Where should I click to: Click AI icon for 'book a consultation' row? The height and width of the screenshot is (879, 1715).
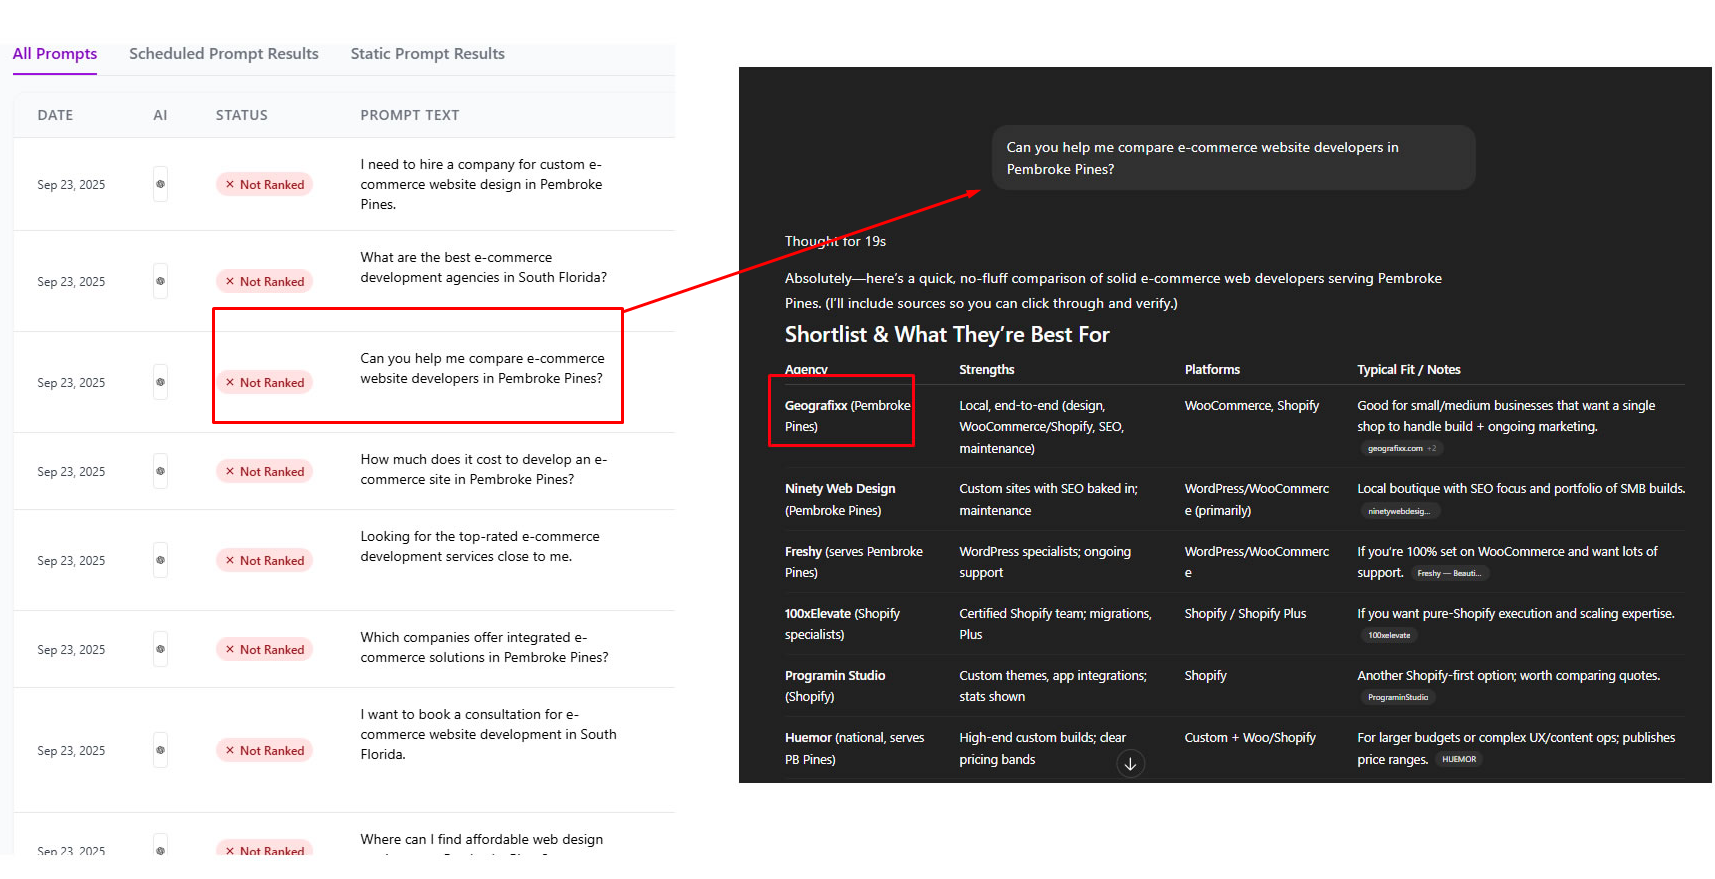[160, 750]
